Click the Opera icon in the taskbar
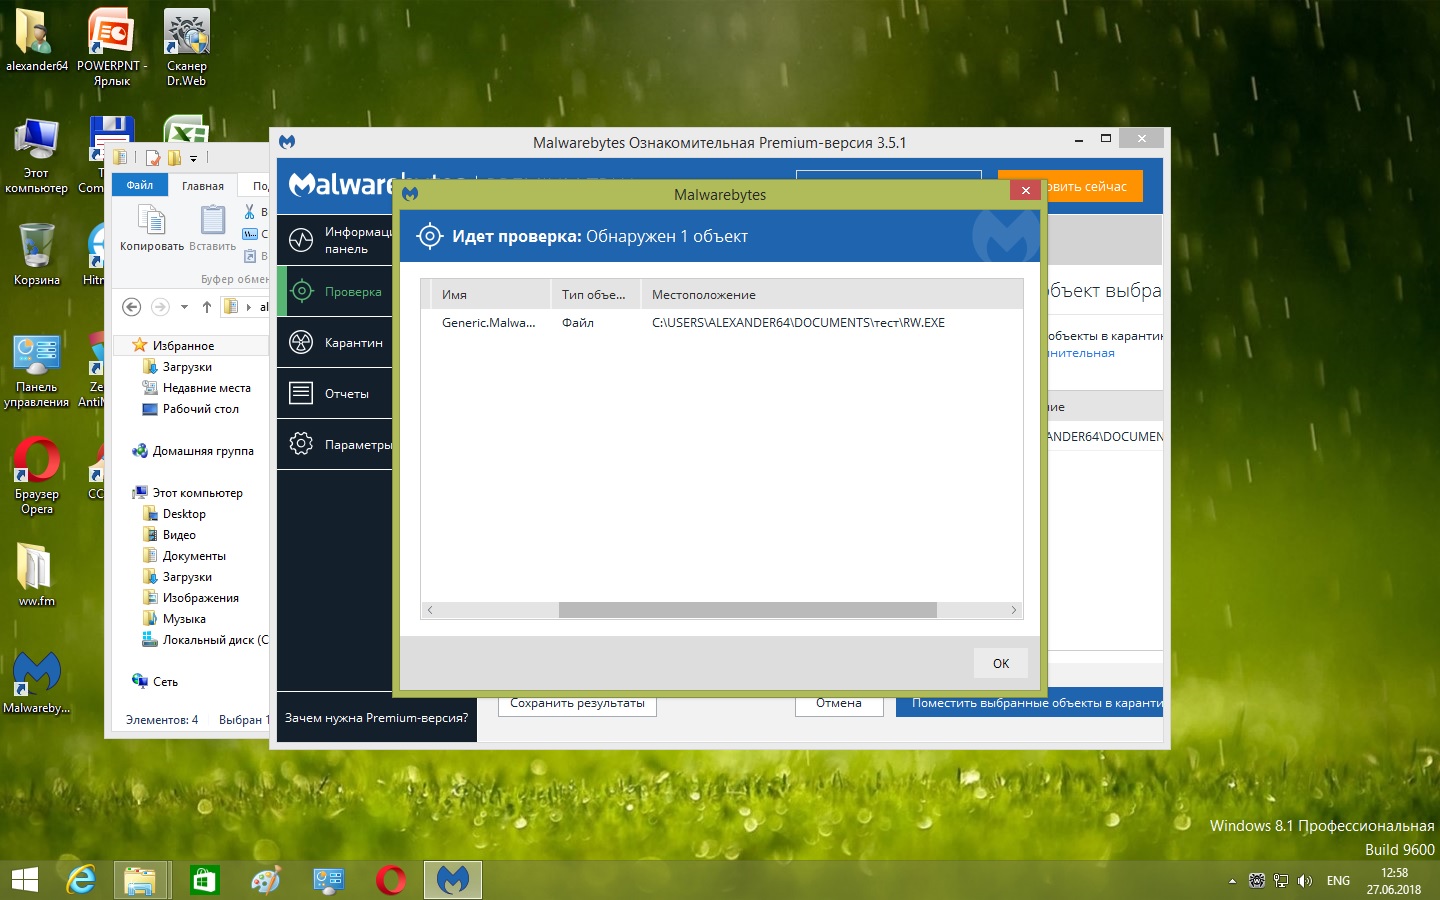Viewport: 1440px width, 900px height. click(391, 880)
